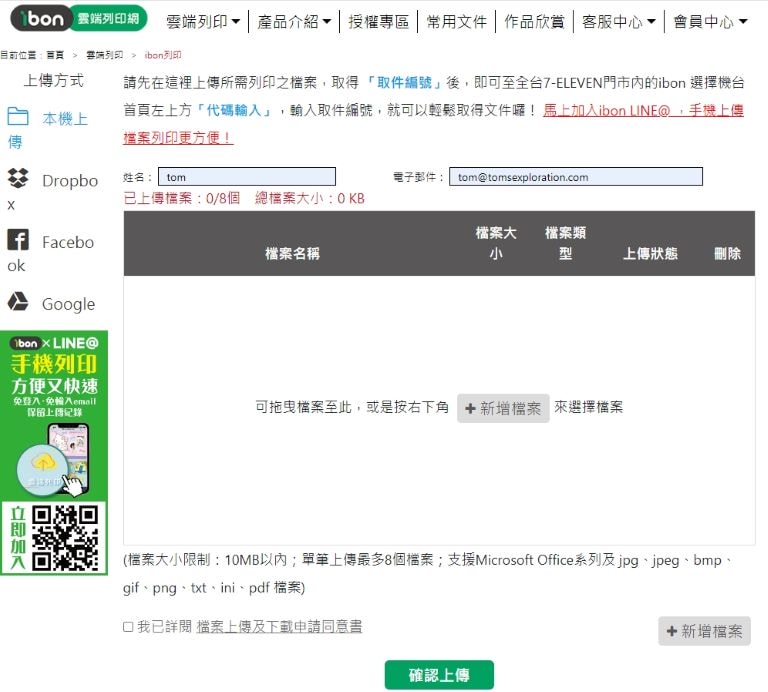Expand the 產品介紹 menu
This screenshot has width=768, height=692.
pyautogui.click(x=294, y=22)
